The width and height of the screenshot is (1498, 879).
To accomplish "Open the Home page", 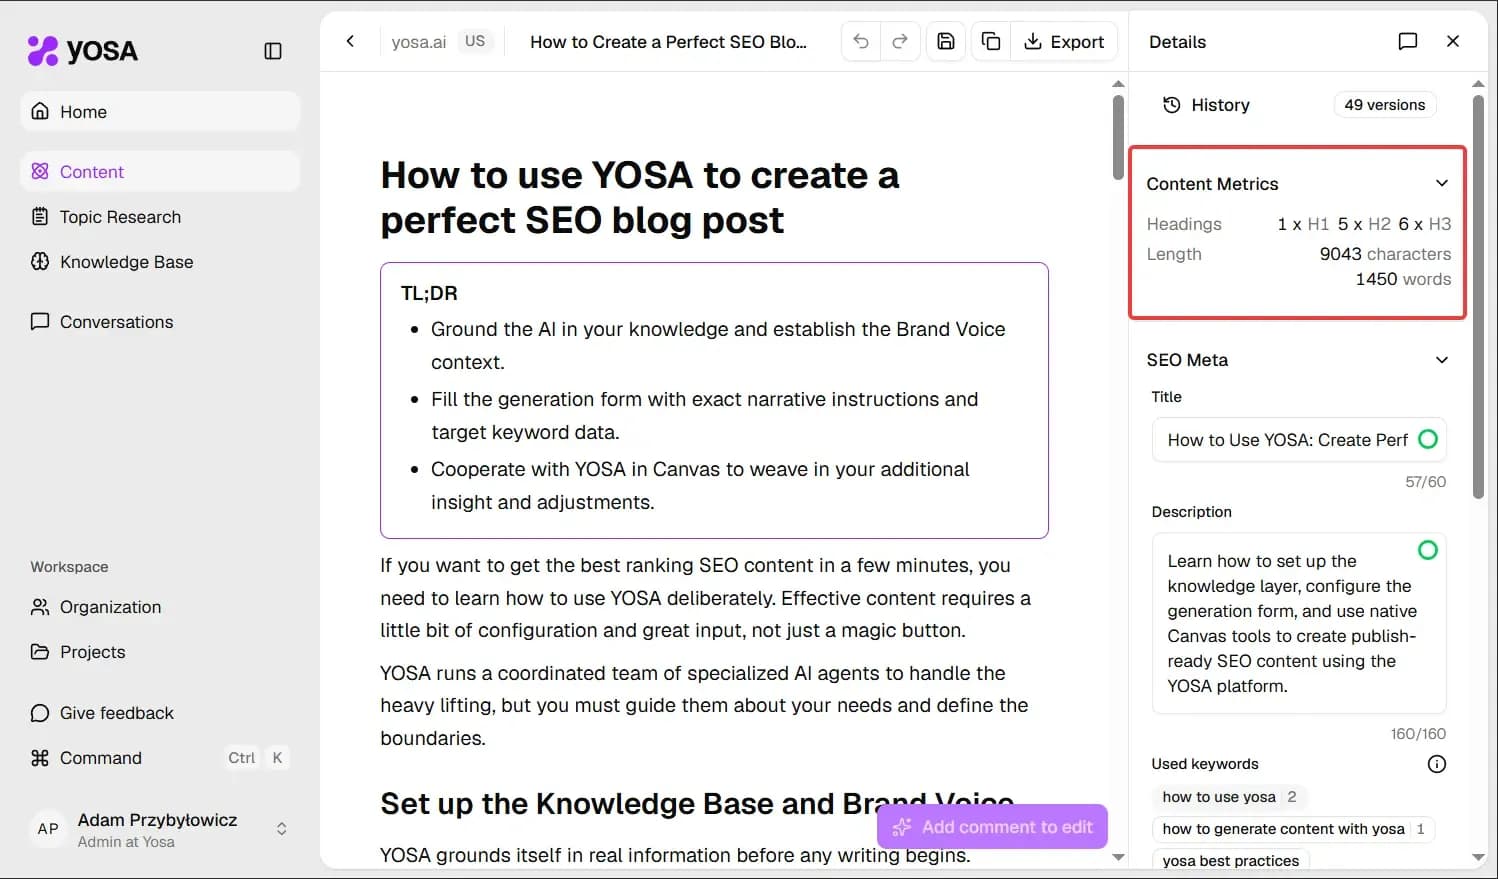I will coord(160,112).
